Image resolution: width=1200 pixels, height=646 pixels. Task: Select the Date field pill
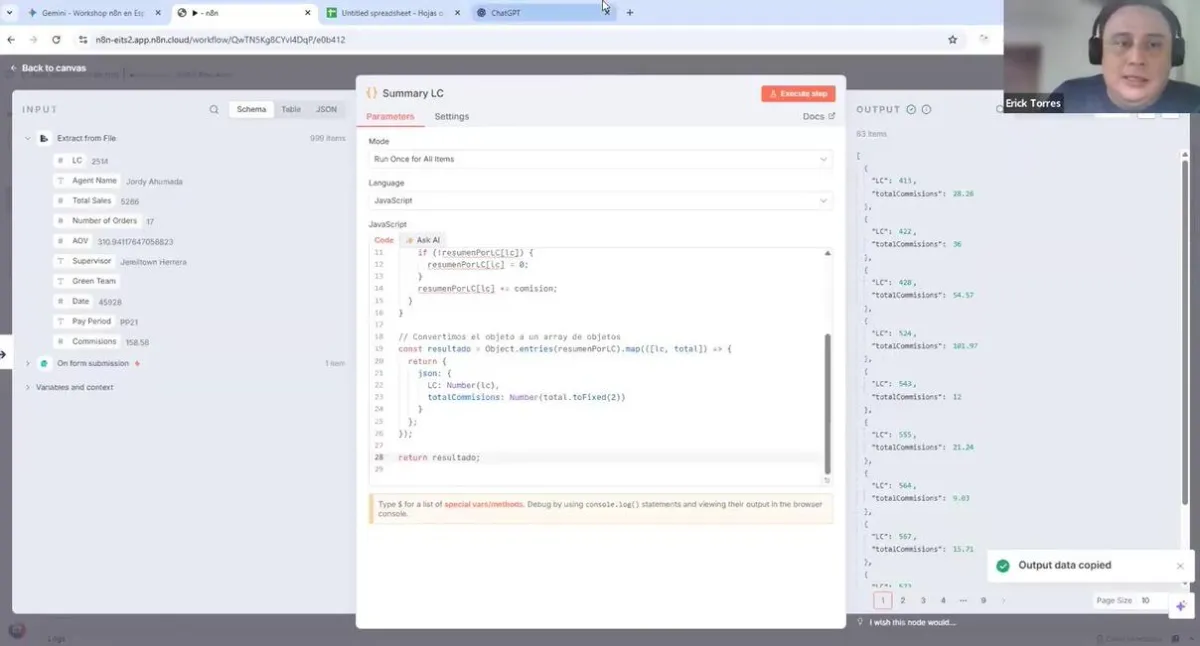click(x=73, y=301)
